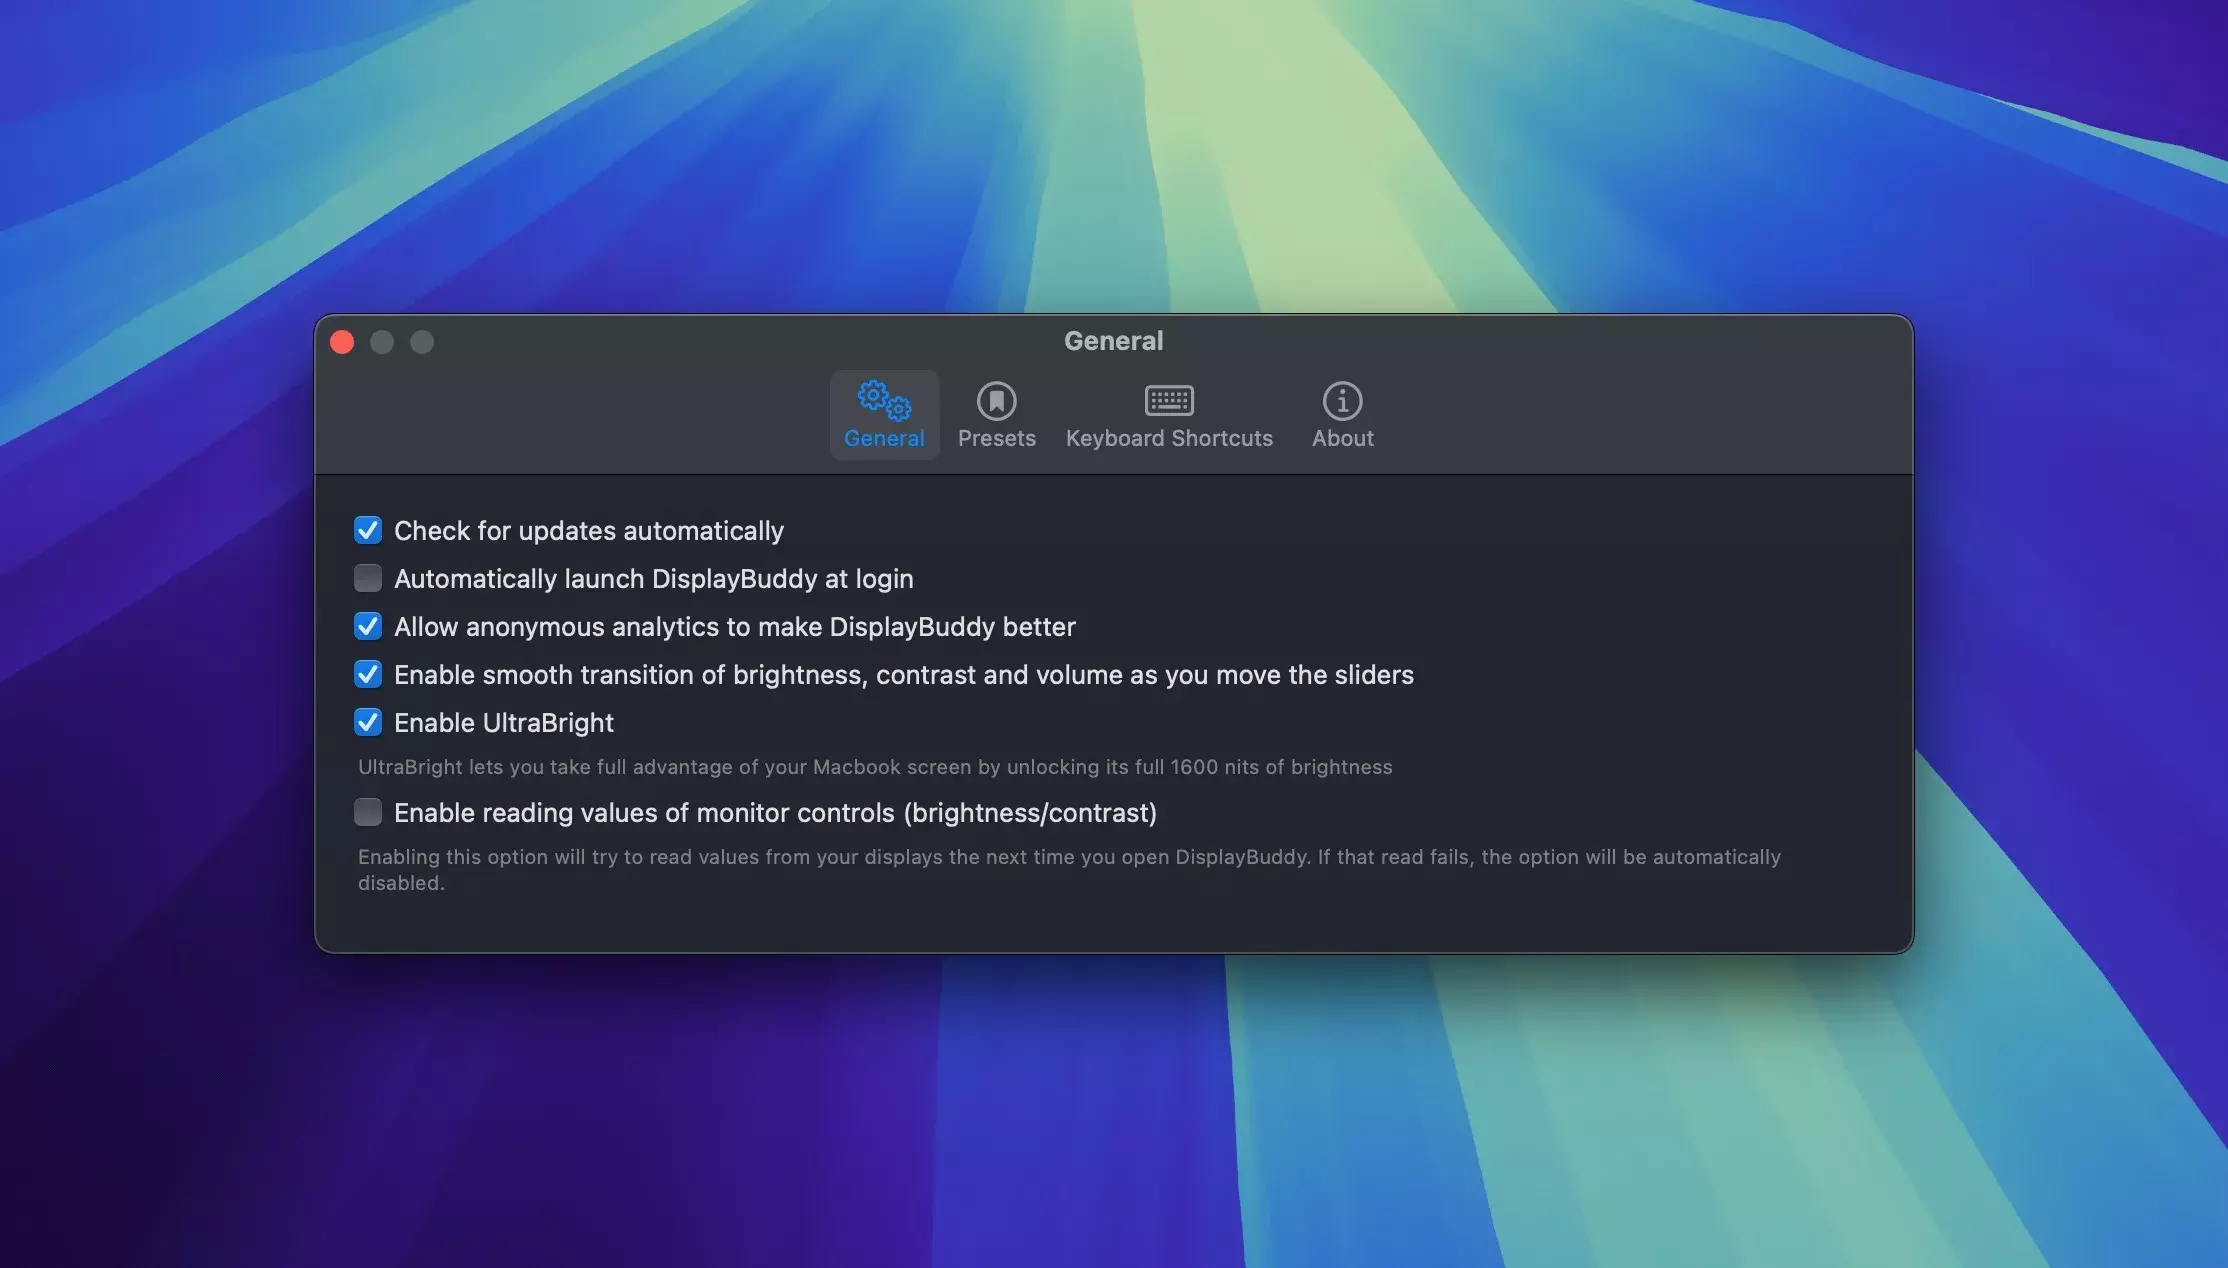The height and width of the screenshot is (1268, 2228).
Task: Open the About info icon
Action: (1342, 401)
